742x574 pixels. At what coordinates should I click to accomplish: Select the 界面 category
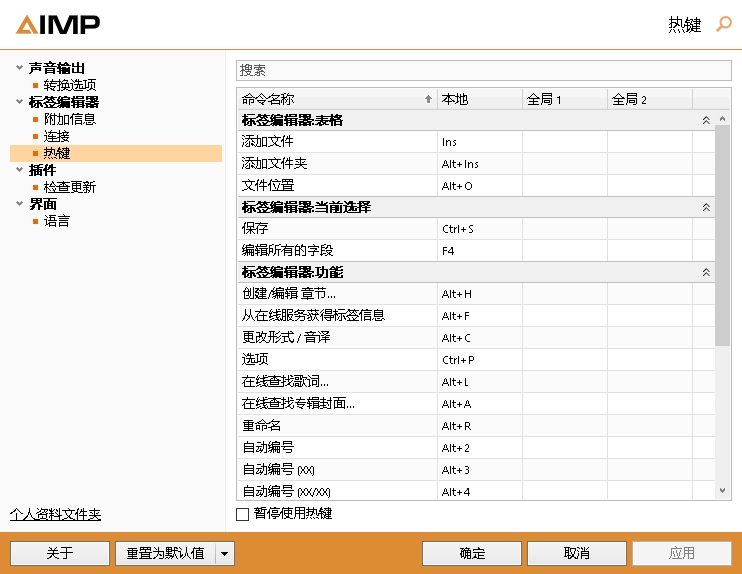[43, 203]
